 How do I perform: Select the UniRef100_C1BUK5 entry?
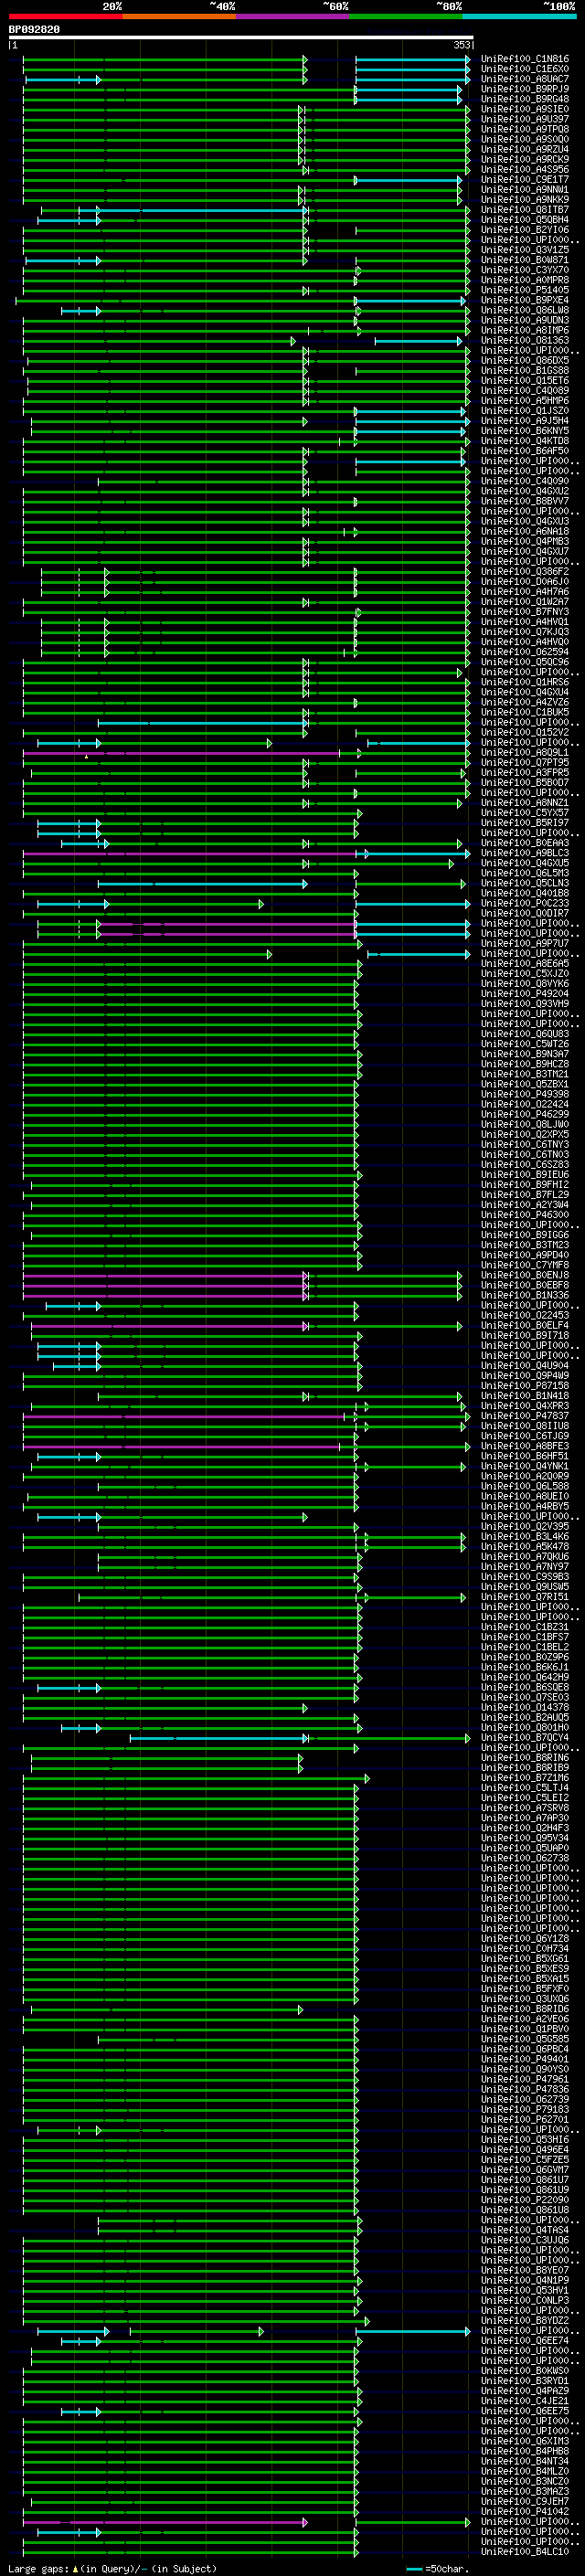(525, 713)
